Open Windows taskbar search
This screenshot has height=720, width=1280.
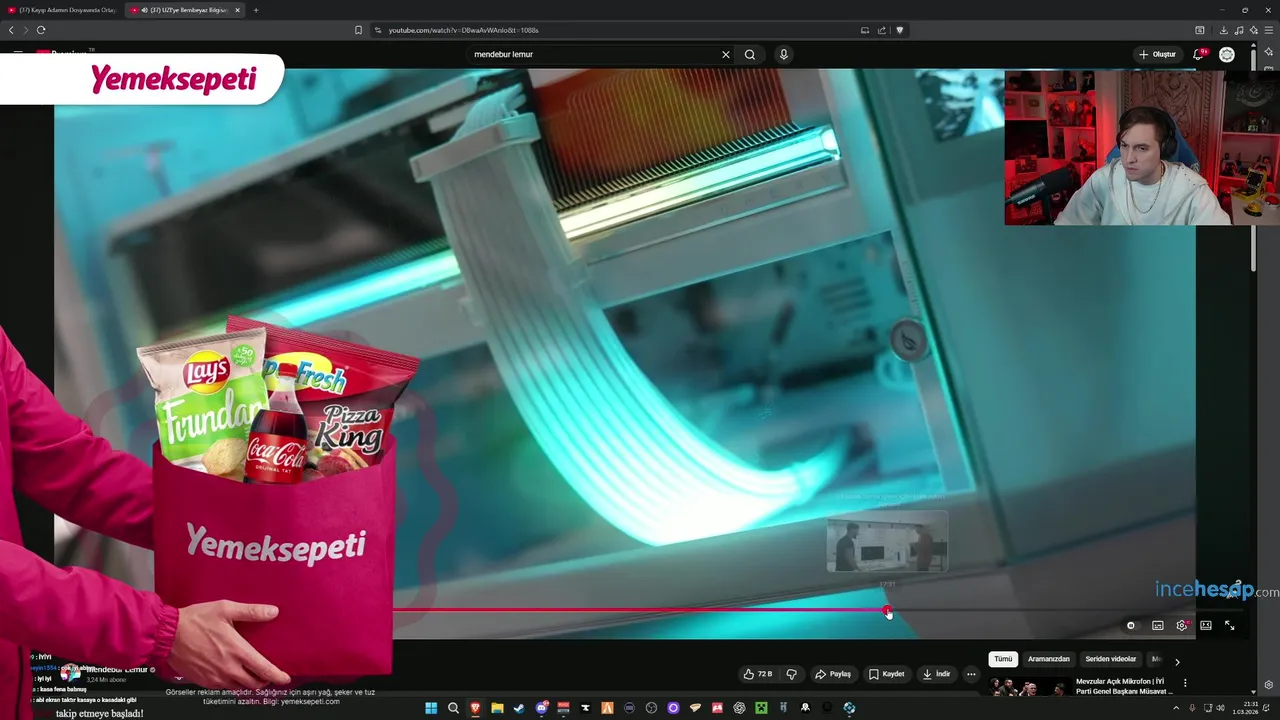(453, 708)
